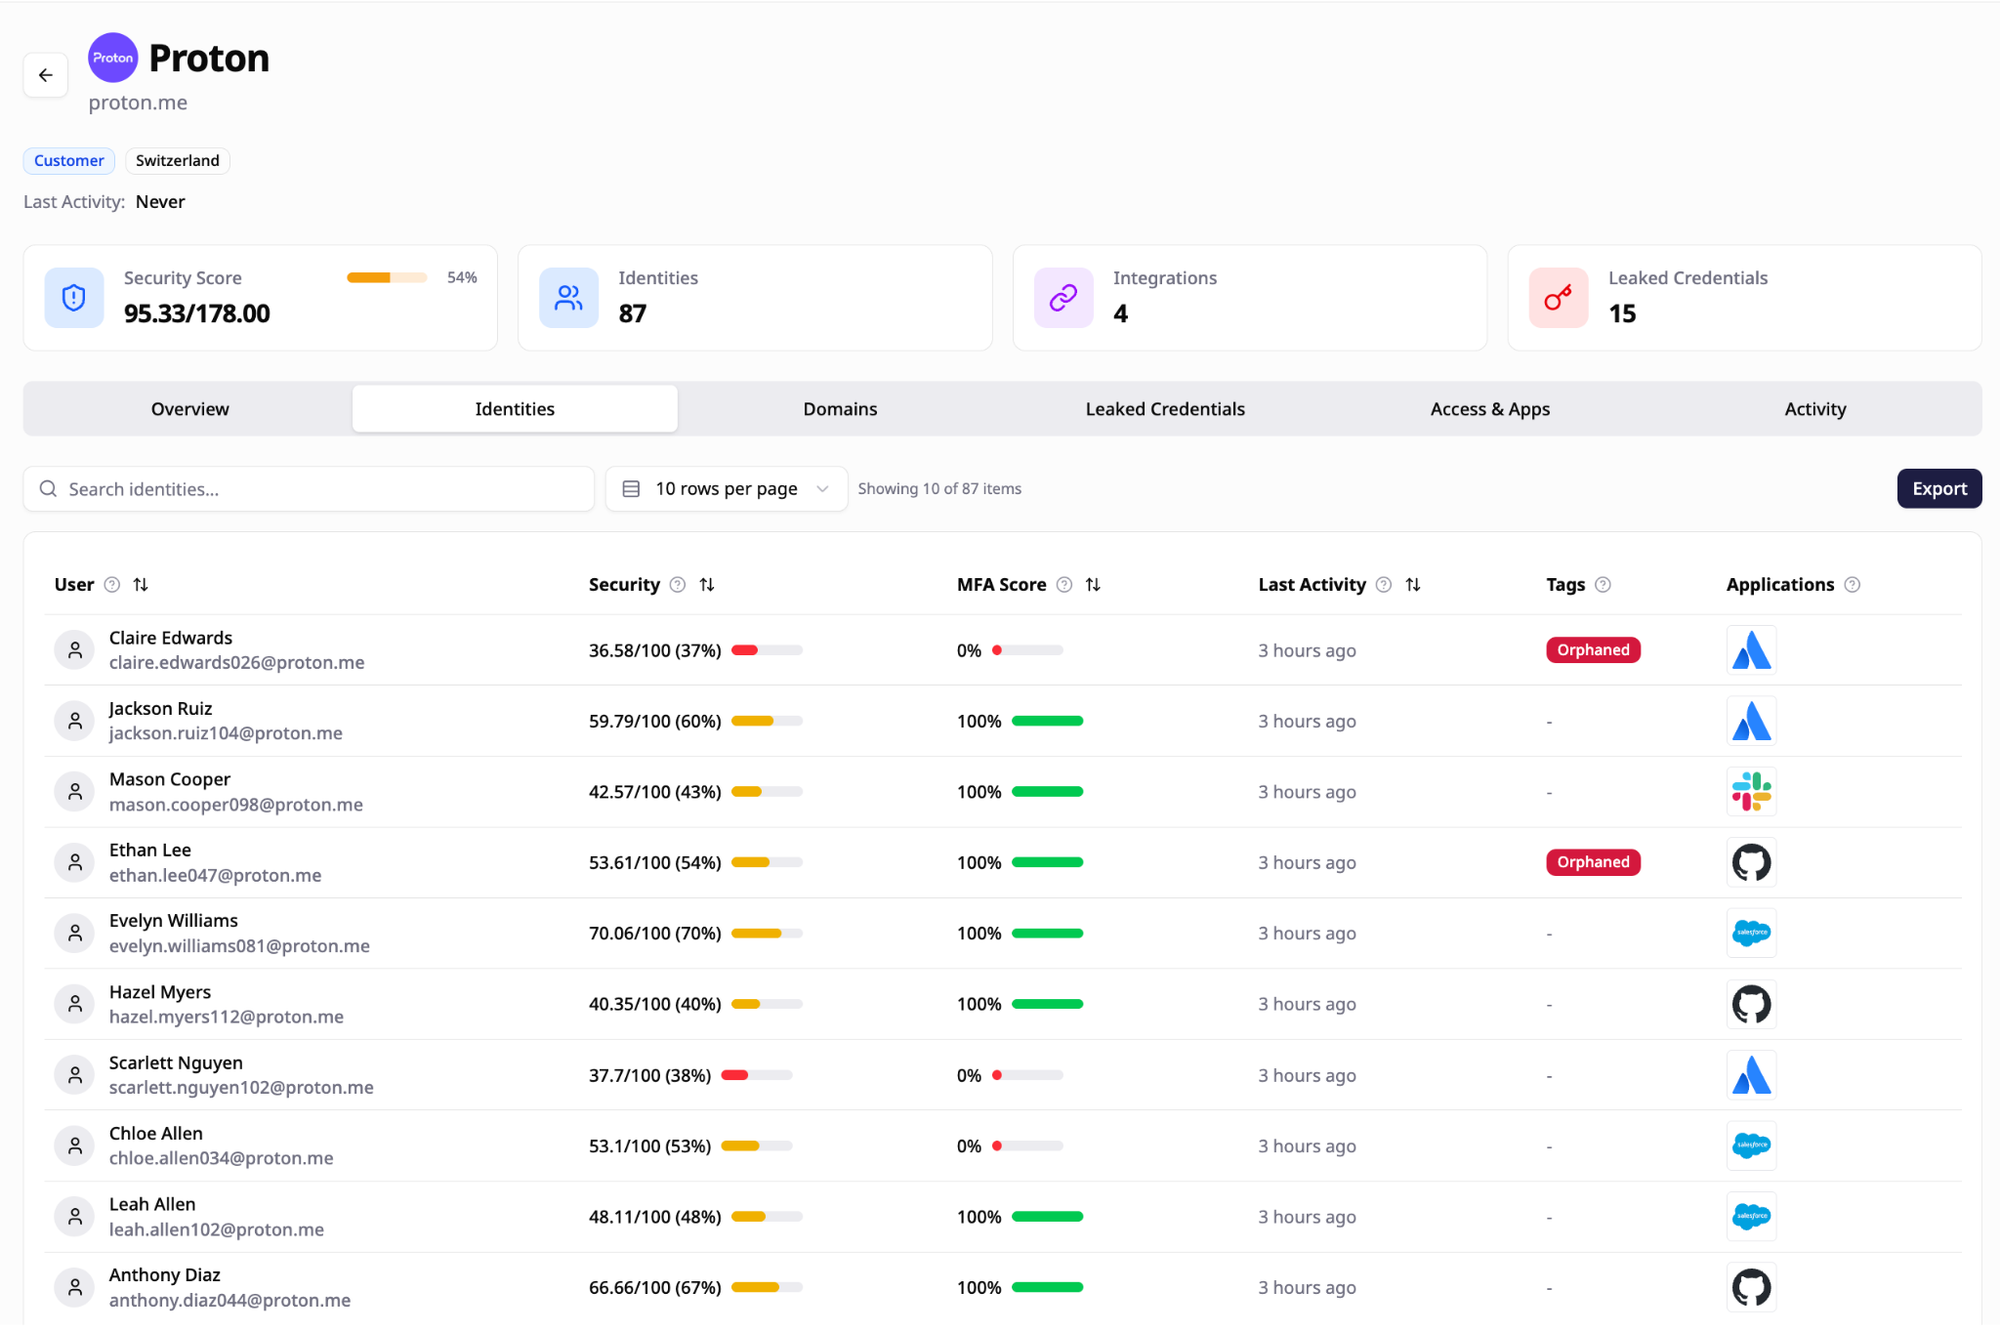
Task: Open Ethan Lee's GitHub application icon
Action: (x=1751, y=862)
